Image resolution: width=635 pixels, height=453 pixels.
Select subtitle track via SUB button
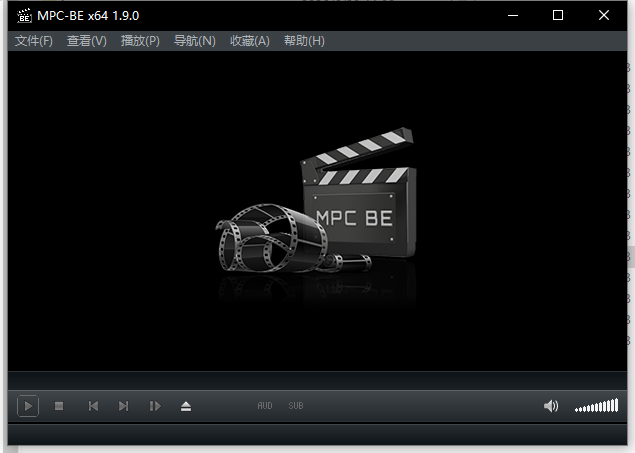click(296, 406)
